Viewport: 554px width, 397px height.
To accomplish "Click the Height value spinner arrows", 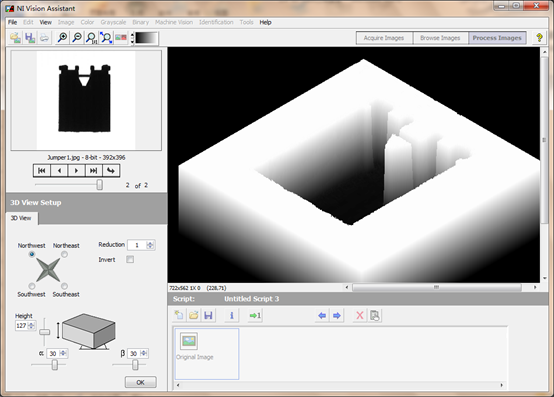I will click(31, 325).
